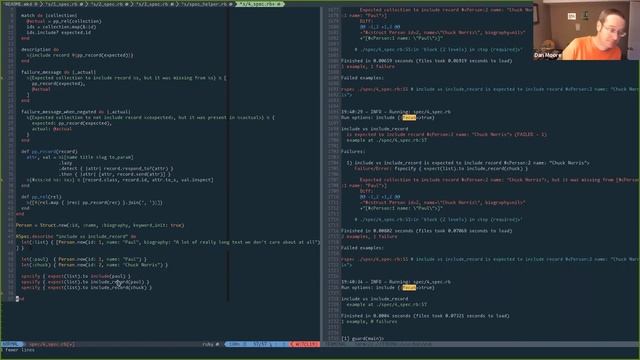Click the NORMAL mode indicator in status line
This screenshot has width=640, height=360.
click(x=11, y=344)
